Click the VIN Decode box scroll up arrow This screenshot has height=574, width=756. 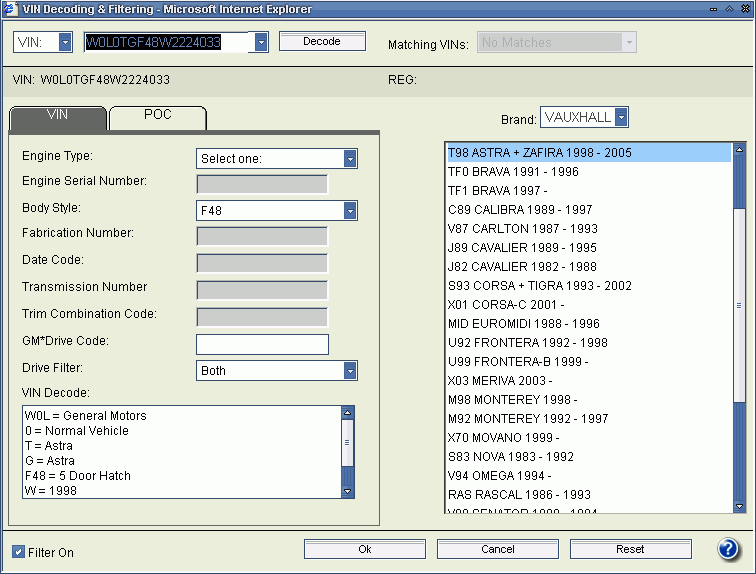[x=347, y=413]
